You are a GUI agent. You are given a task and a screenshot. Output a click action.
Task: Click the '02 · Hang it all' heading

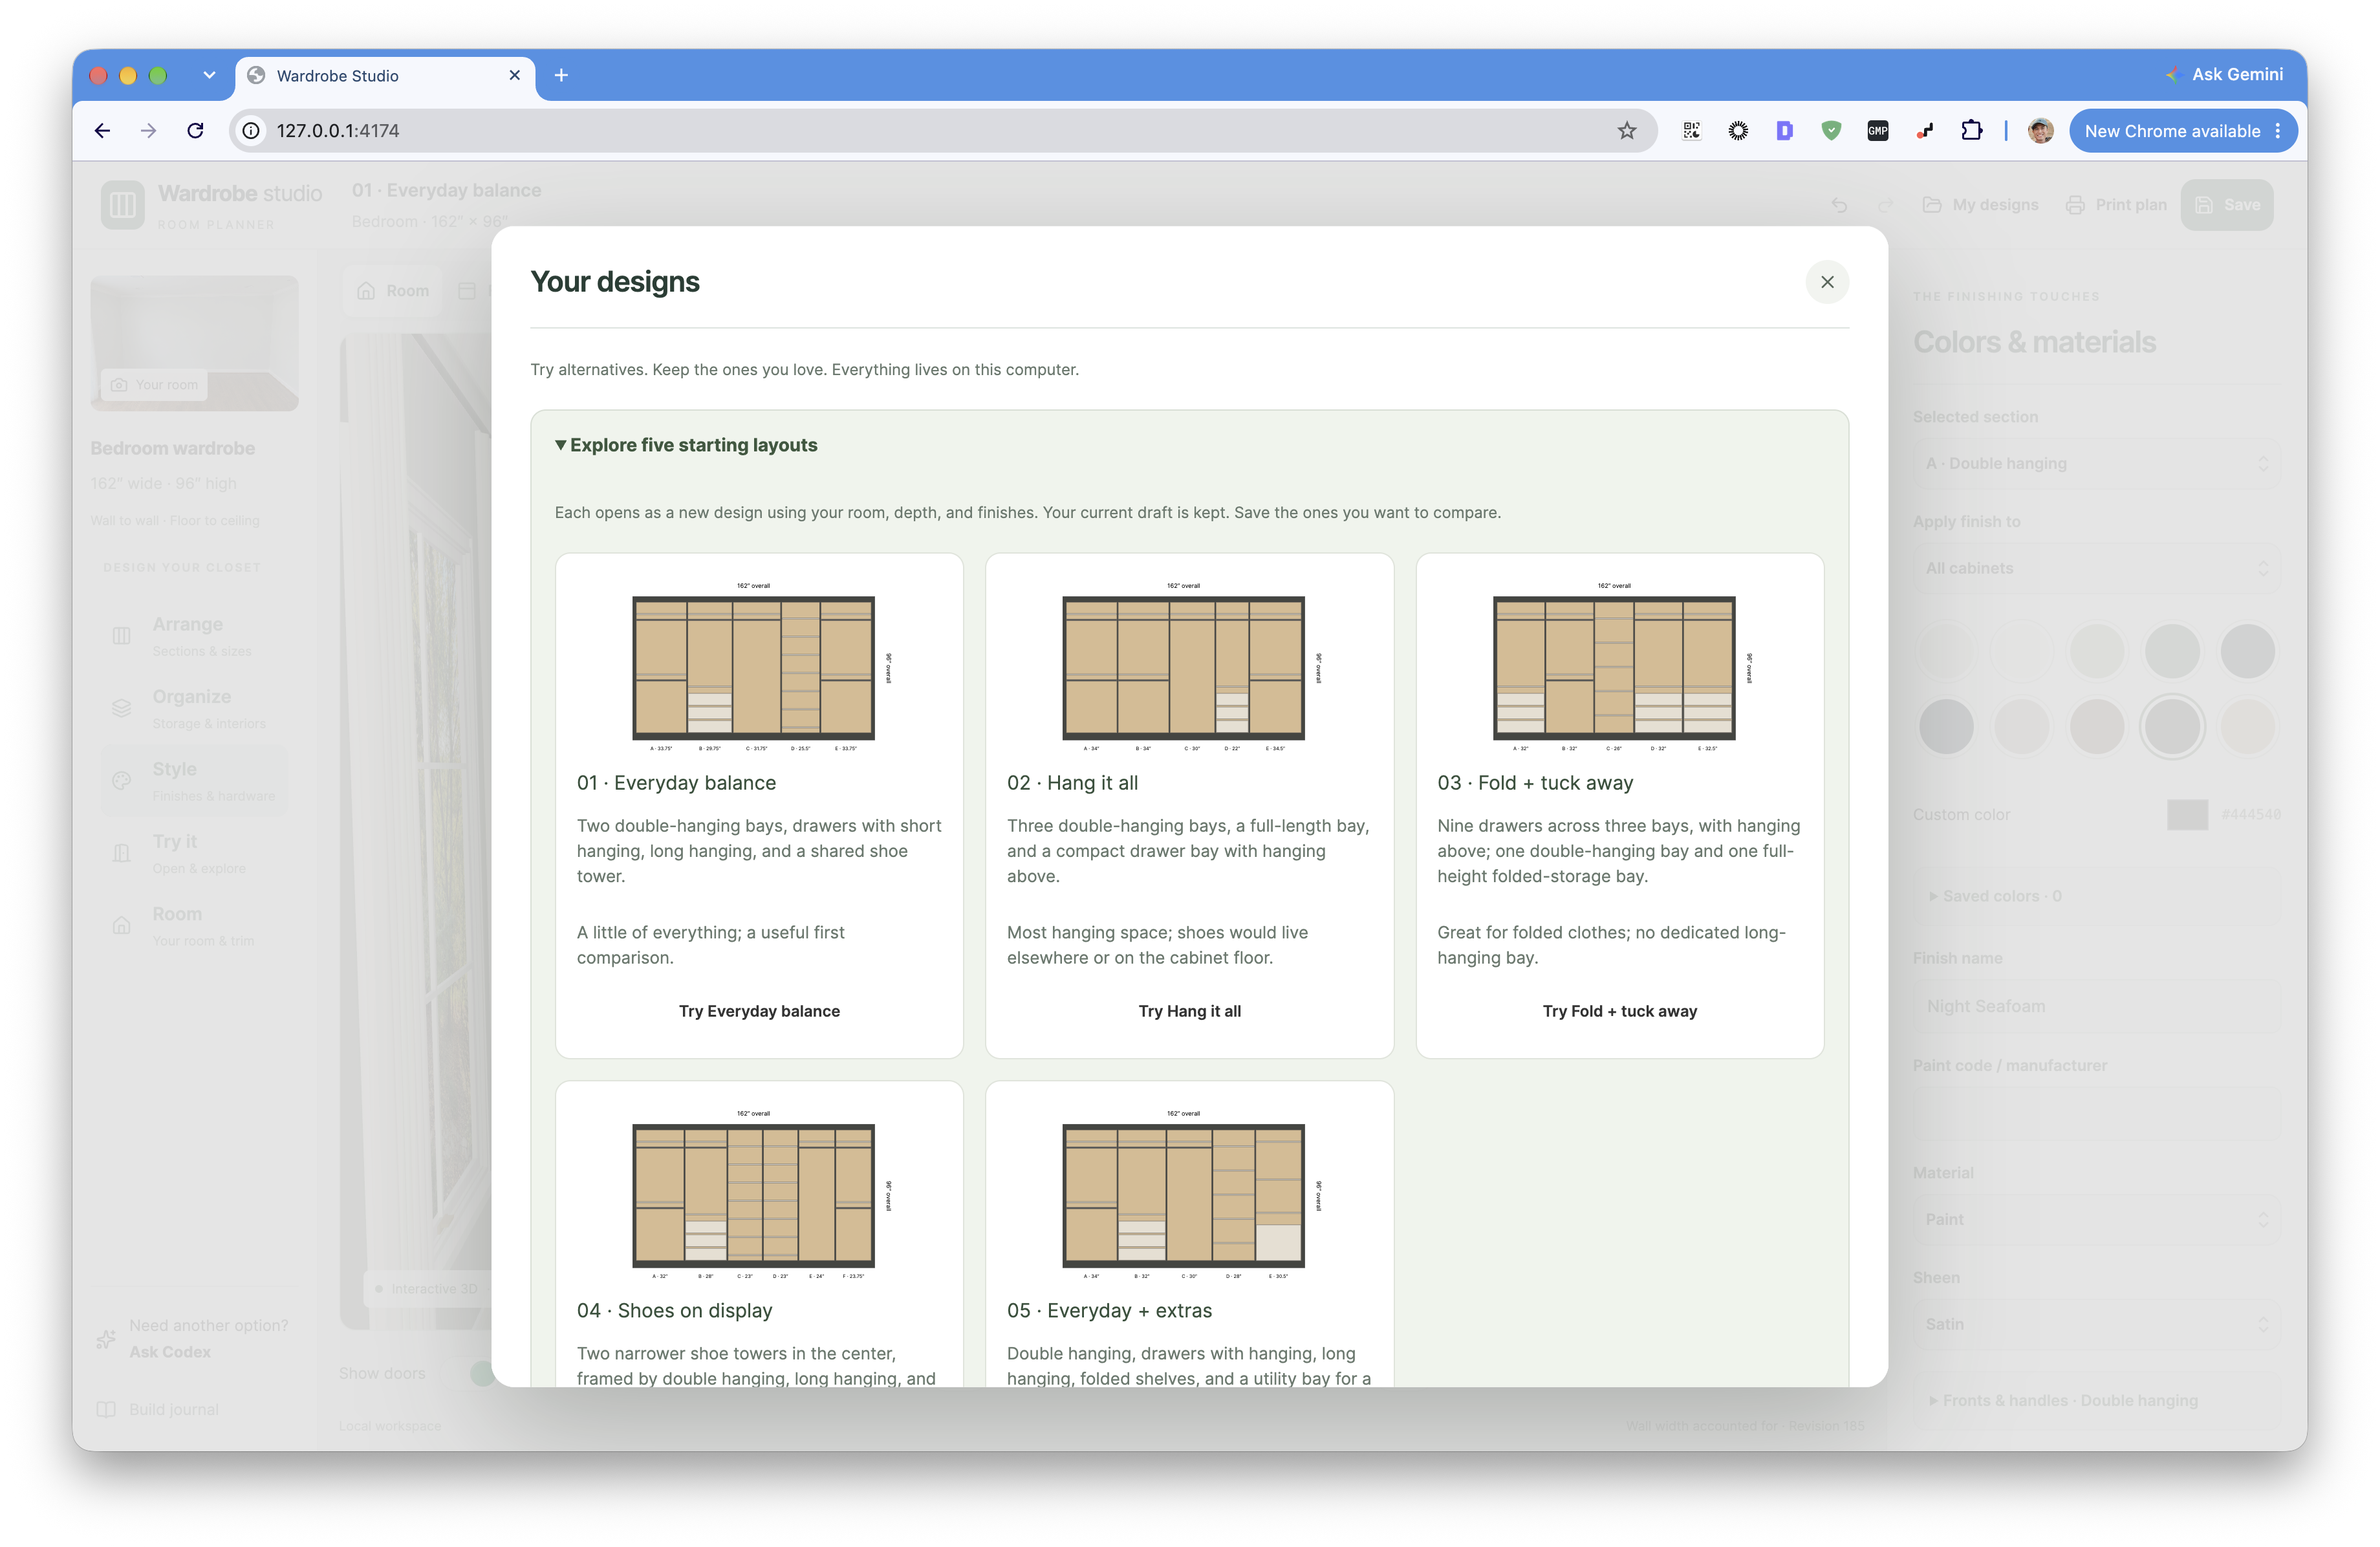pyautogui.click(x=1072, y=783)
